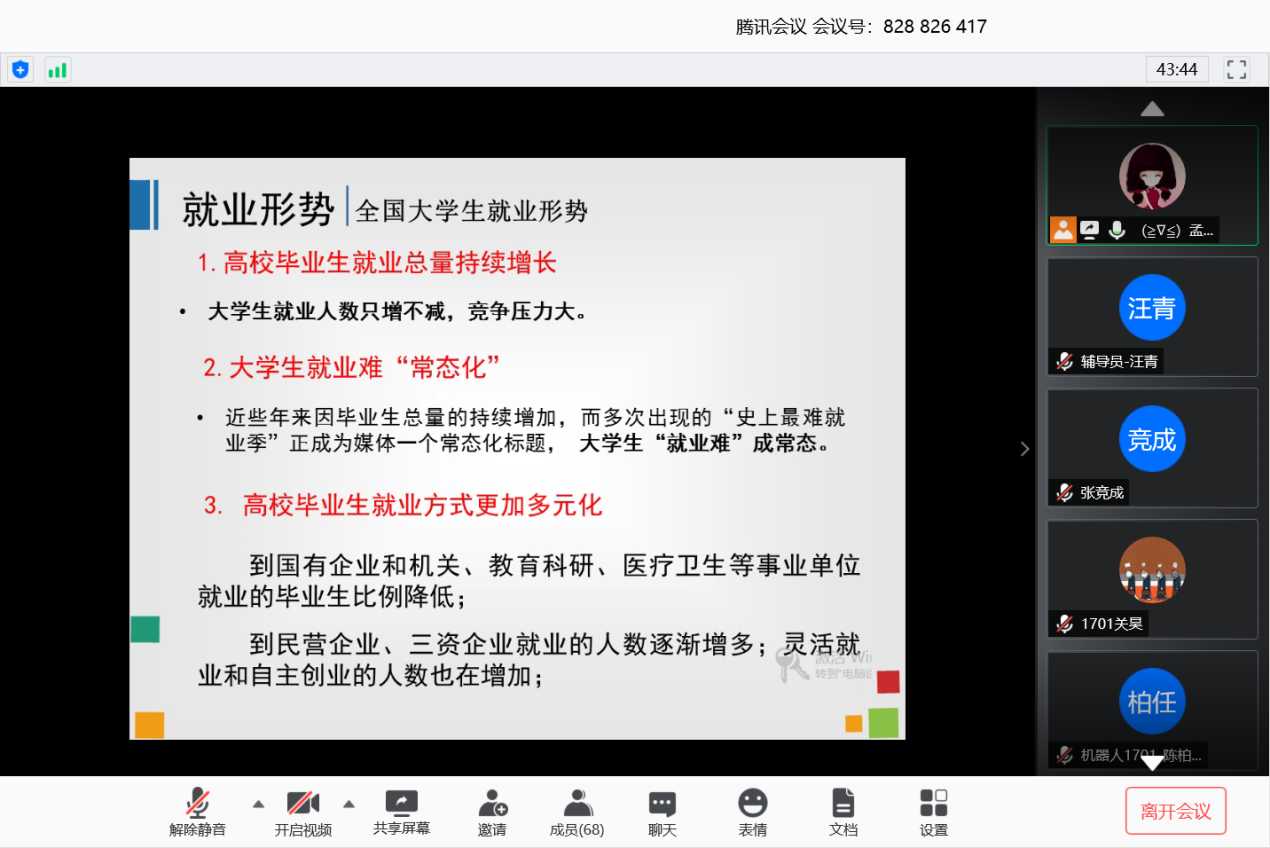This screenshot has height=848, width=1270.
Task: Open the 聊天 chat panel
Action: coord(662,811)
